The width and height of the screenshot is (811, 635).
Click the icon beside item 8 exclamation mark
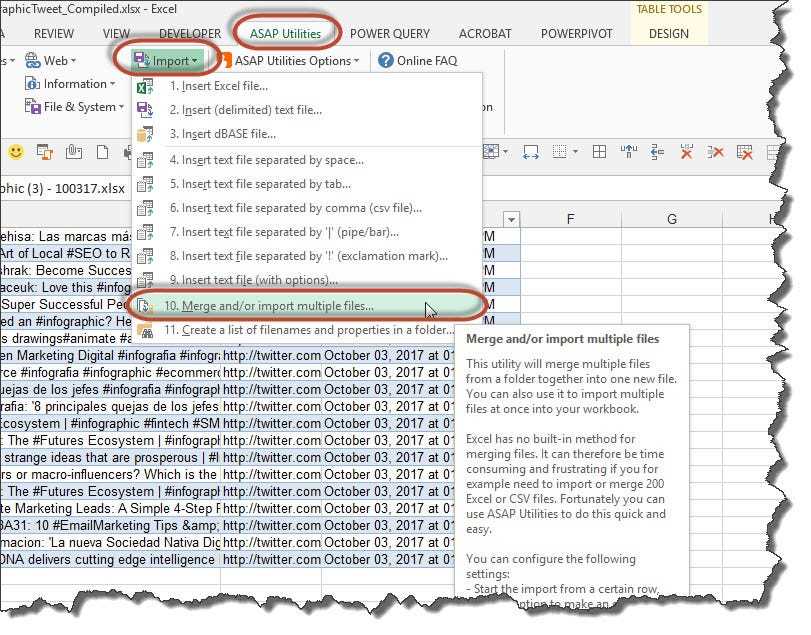pyautogui.click(x=145, y=256)
